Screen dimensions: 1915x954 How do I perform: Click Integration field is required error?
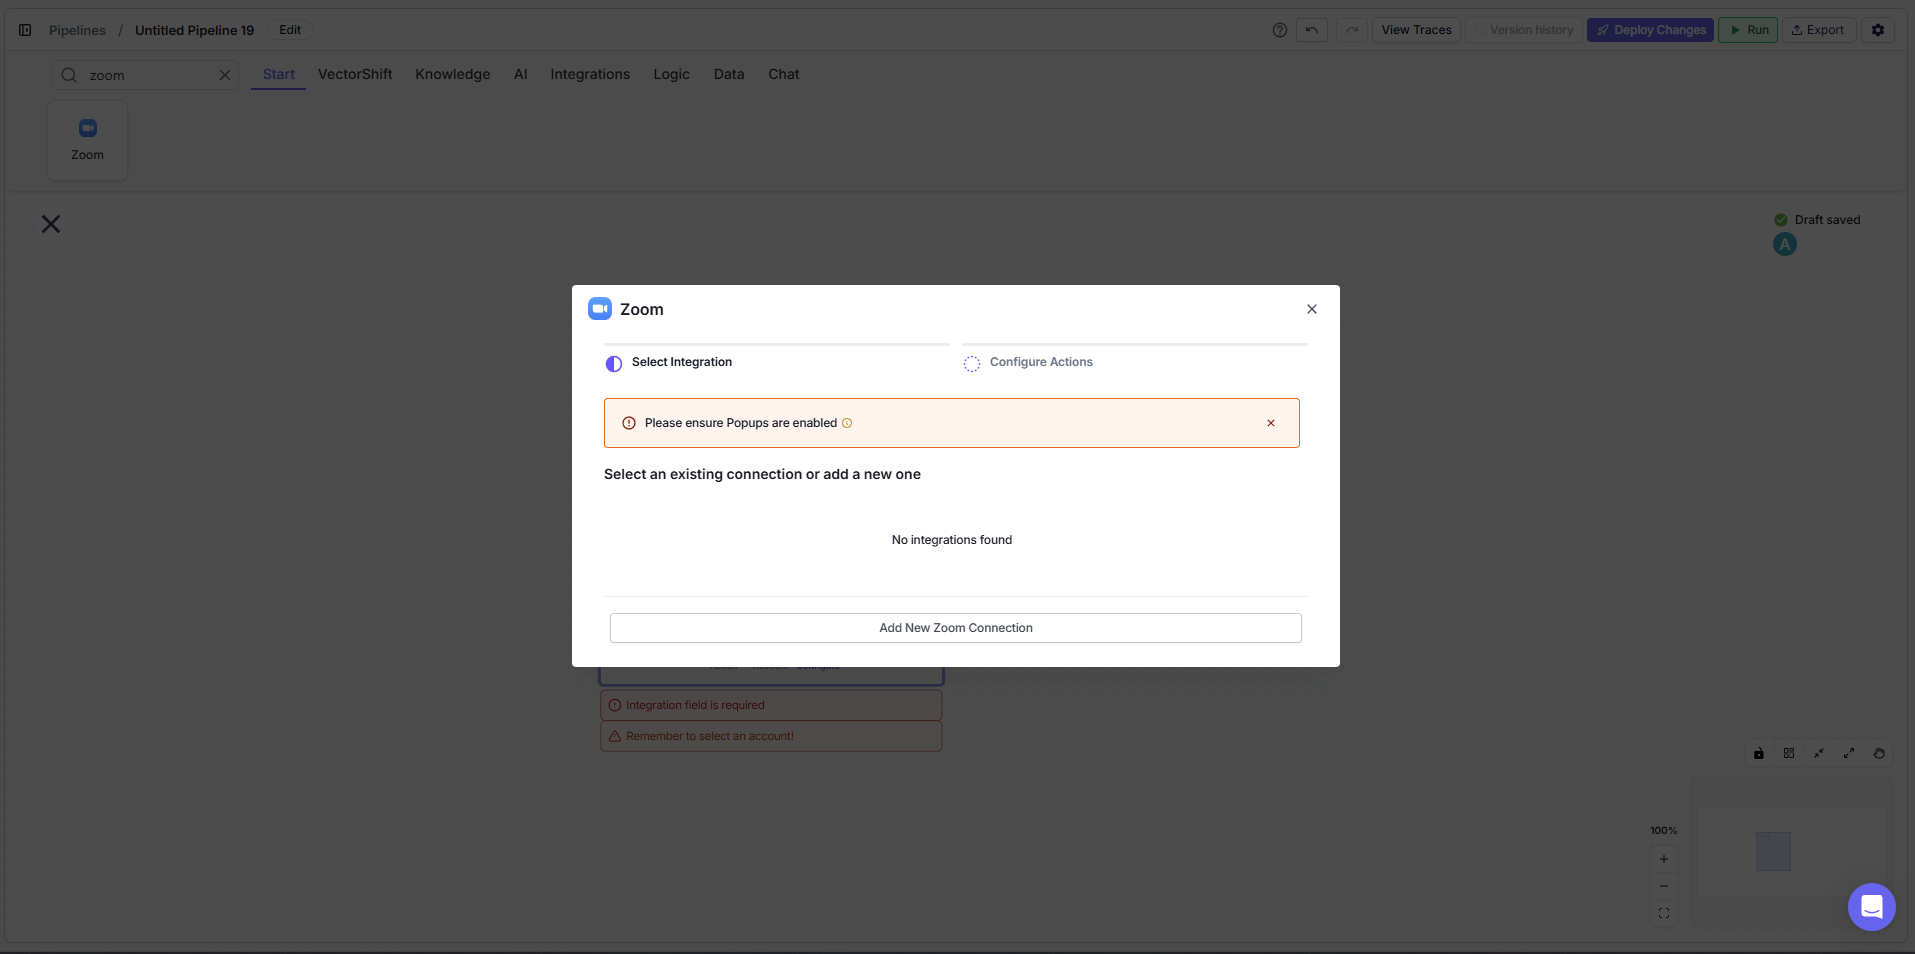(771, 705)
